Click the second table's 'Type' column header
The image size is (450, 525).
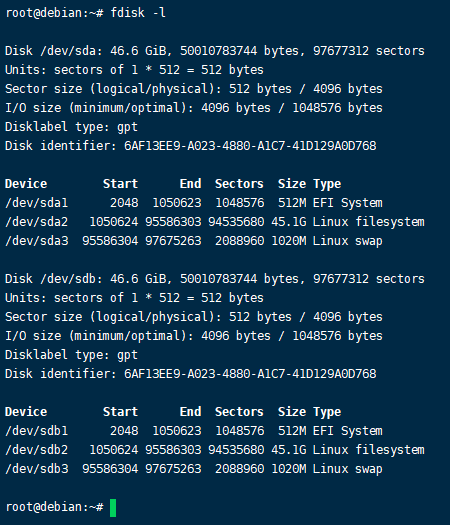pos(327,412)
